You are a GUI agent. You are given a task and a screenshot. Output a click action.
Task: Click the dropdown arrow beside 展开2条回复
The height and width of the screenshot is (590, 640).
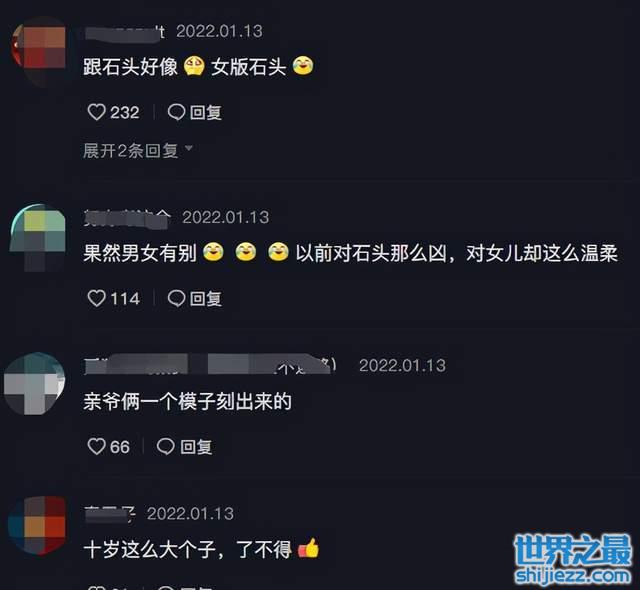(189, 148)
